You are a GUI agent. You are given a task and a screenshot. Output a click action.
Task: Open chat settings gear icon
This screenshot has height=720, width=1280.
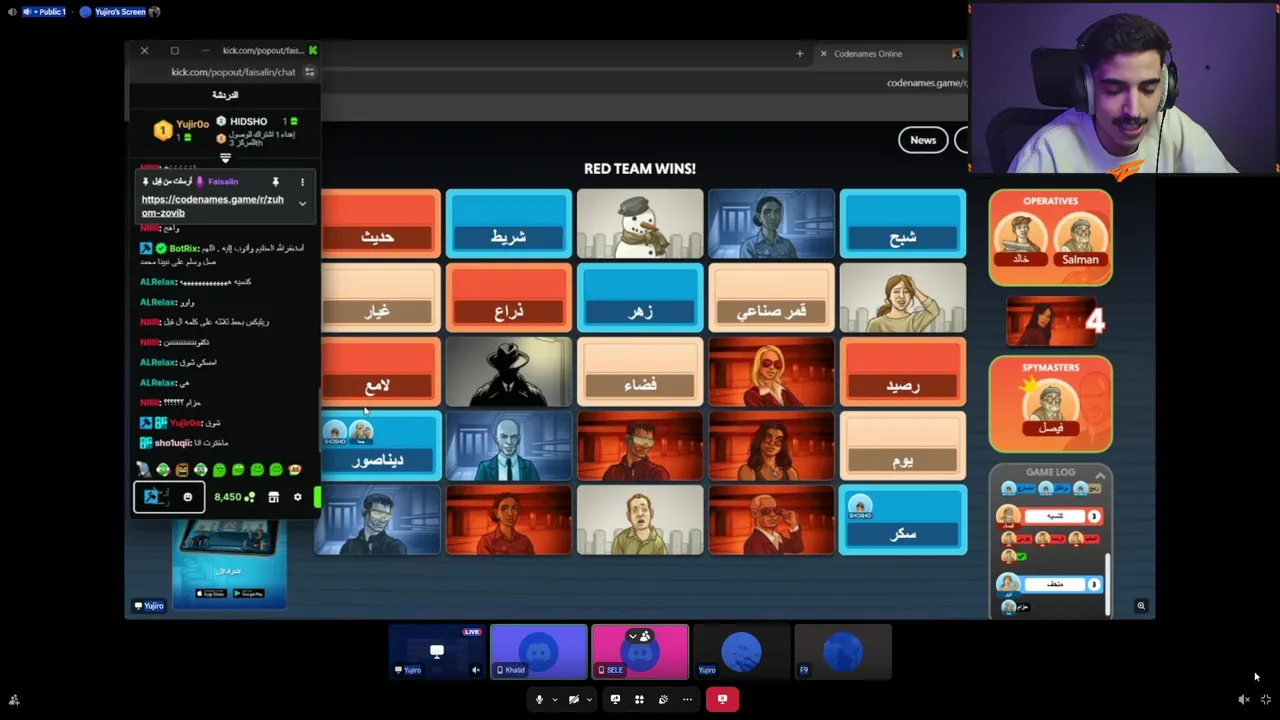pos(297,497)
